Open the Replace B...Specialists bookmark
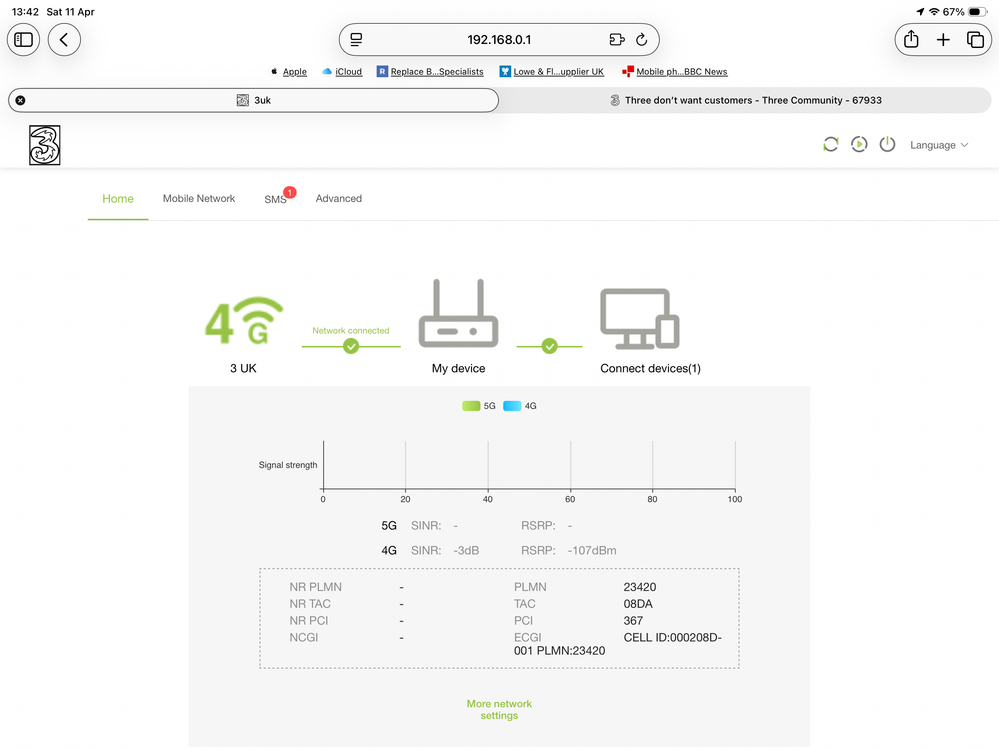The width and height of the screenshot is (999, 749). click(430, 71)
